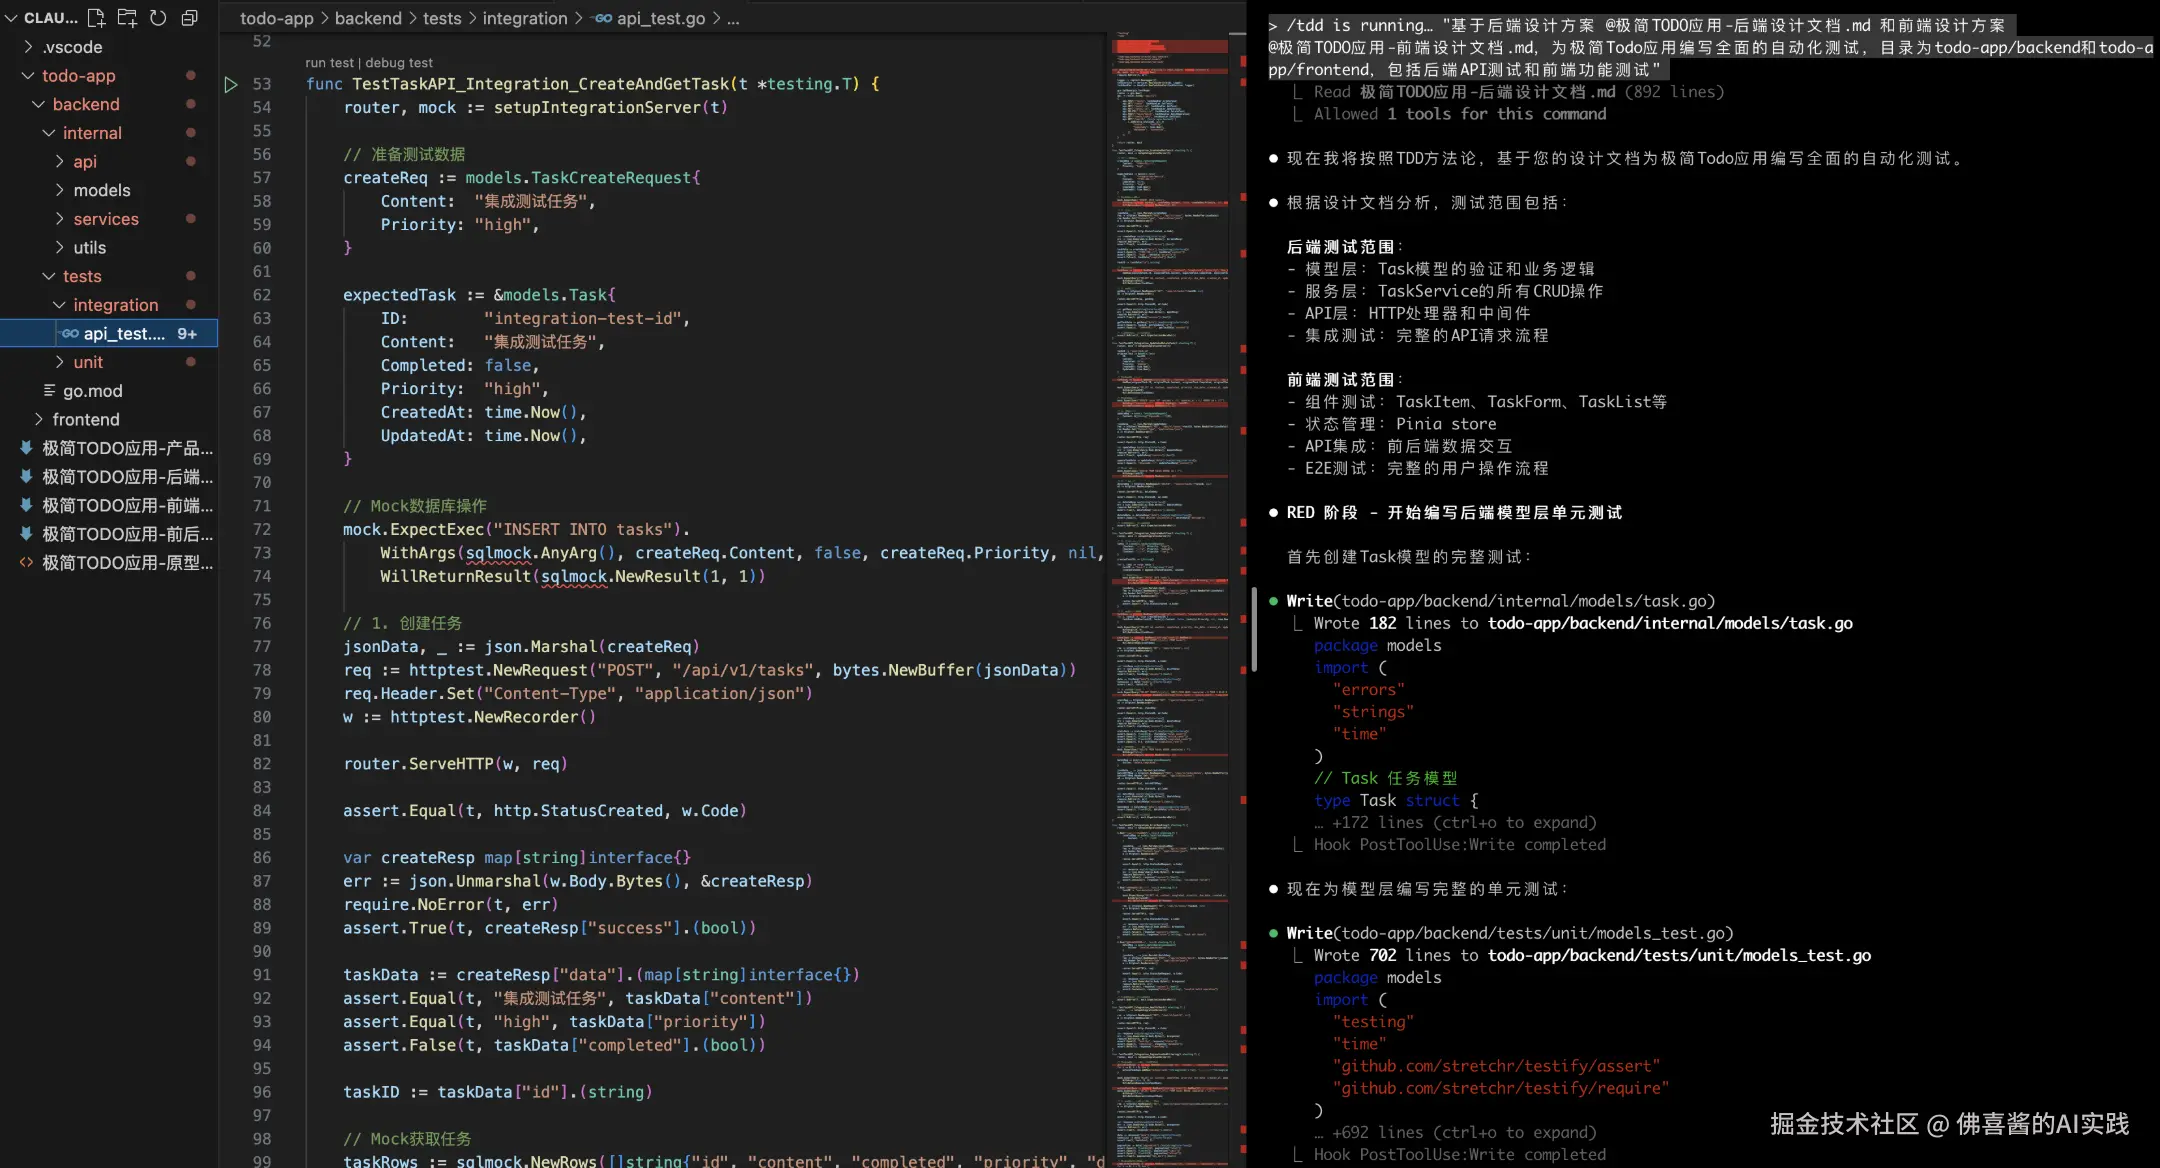
Task: Click the green run test gutter arrow
Action: [x=231, y=85]
